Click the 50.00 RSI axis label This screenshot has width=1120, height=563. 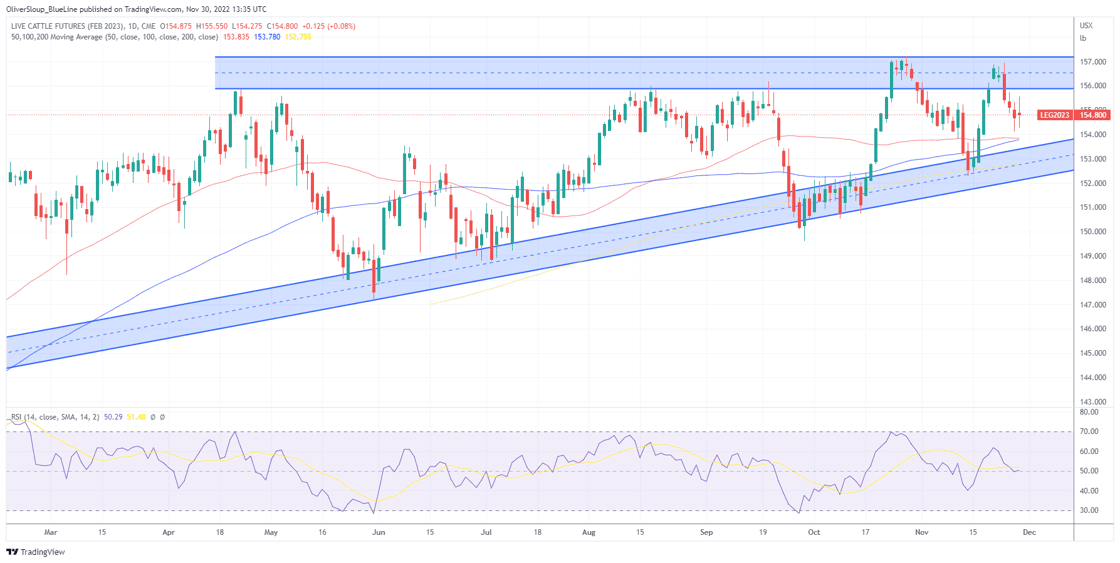(x=1091, y=472)
